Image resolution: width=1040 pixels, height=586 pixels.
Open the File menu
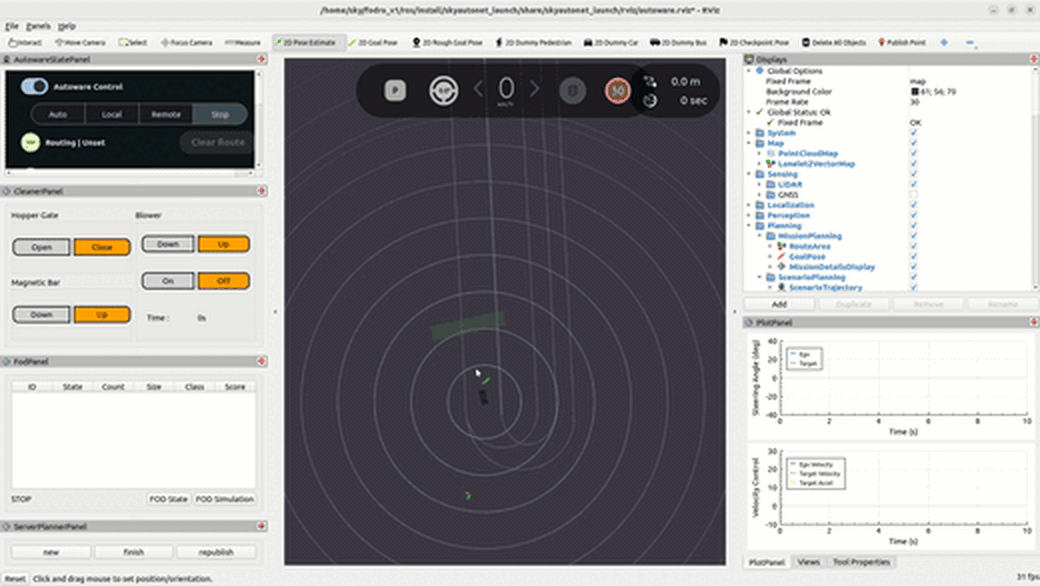coord(12,26)
